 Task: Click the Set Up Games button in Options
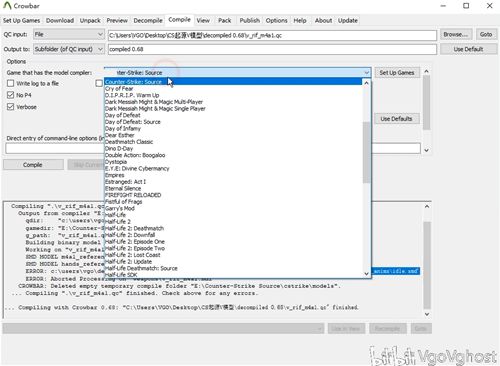(x=397, y=73)
